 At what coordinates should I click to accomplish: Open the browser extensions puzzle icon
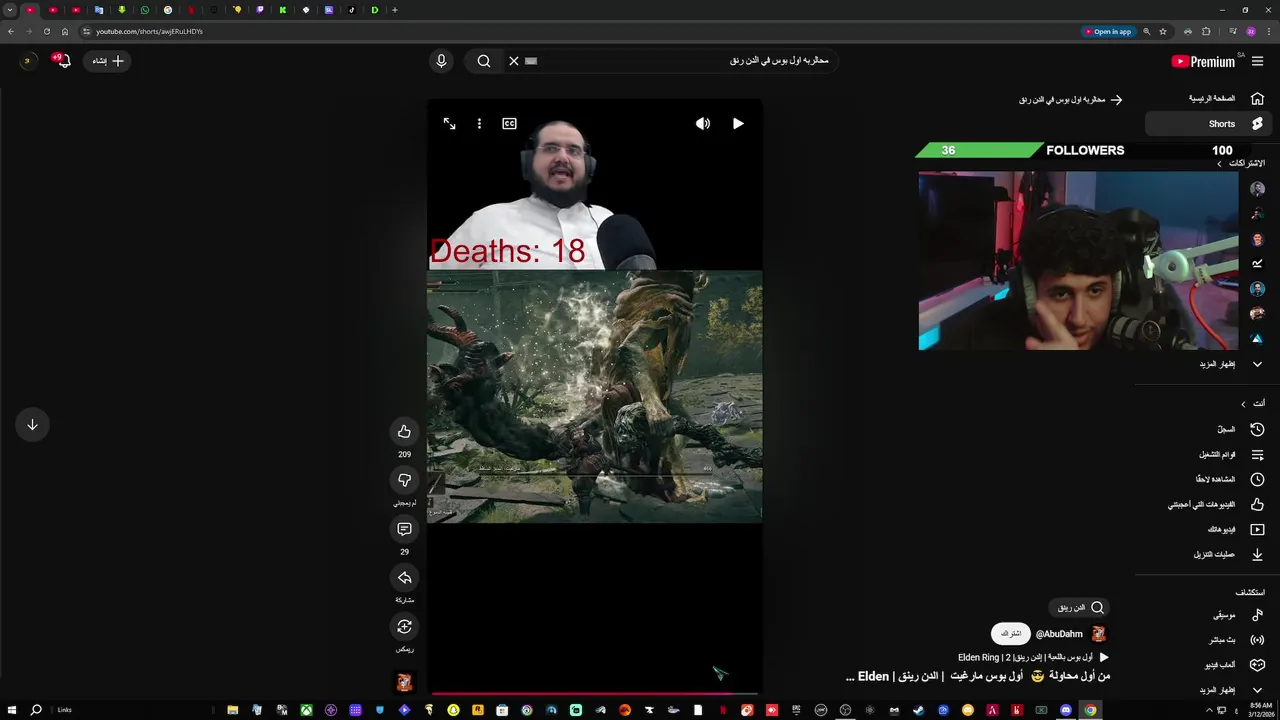(1206, 31)
